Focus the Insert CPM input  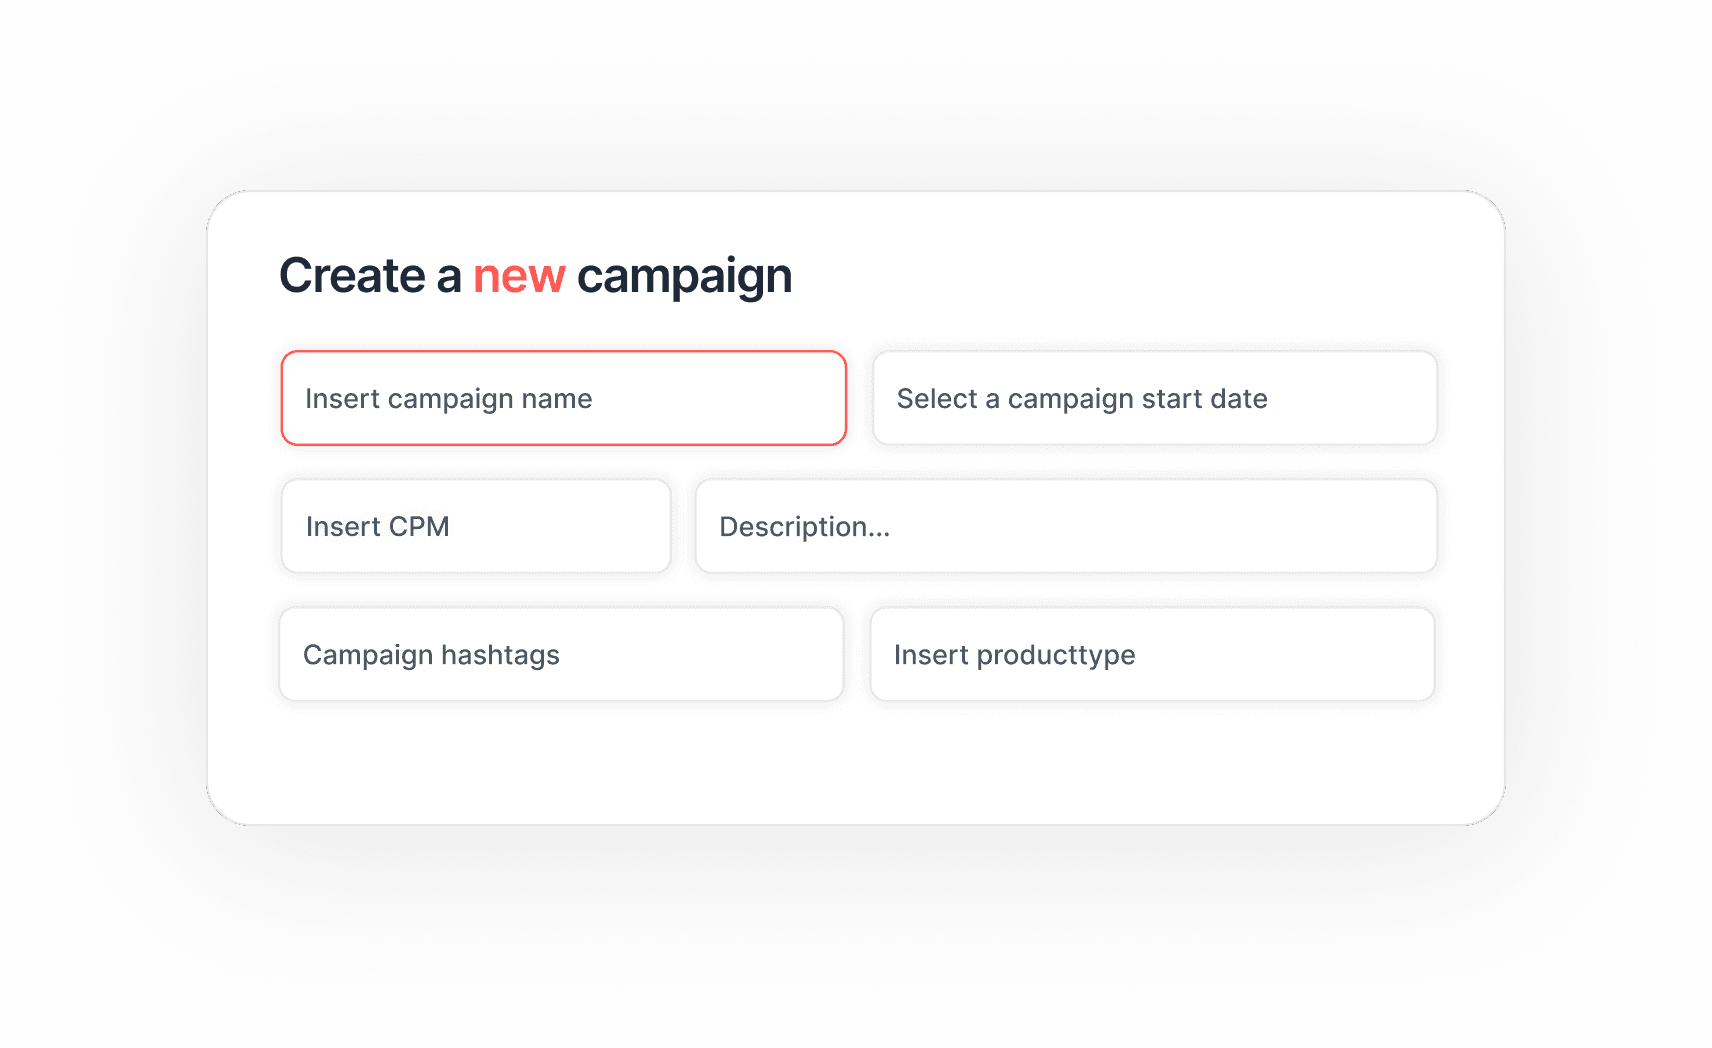click(x=476, y=526)
